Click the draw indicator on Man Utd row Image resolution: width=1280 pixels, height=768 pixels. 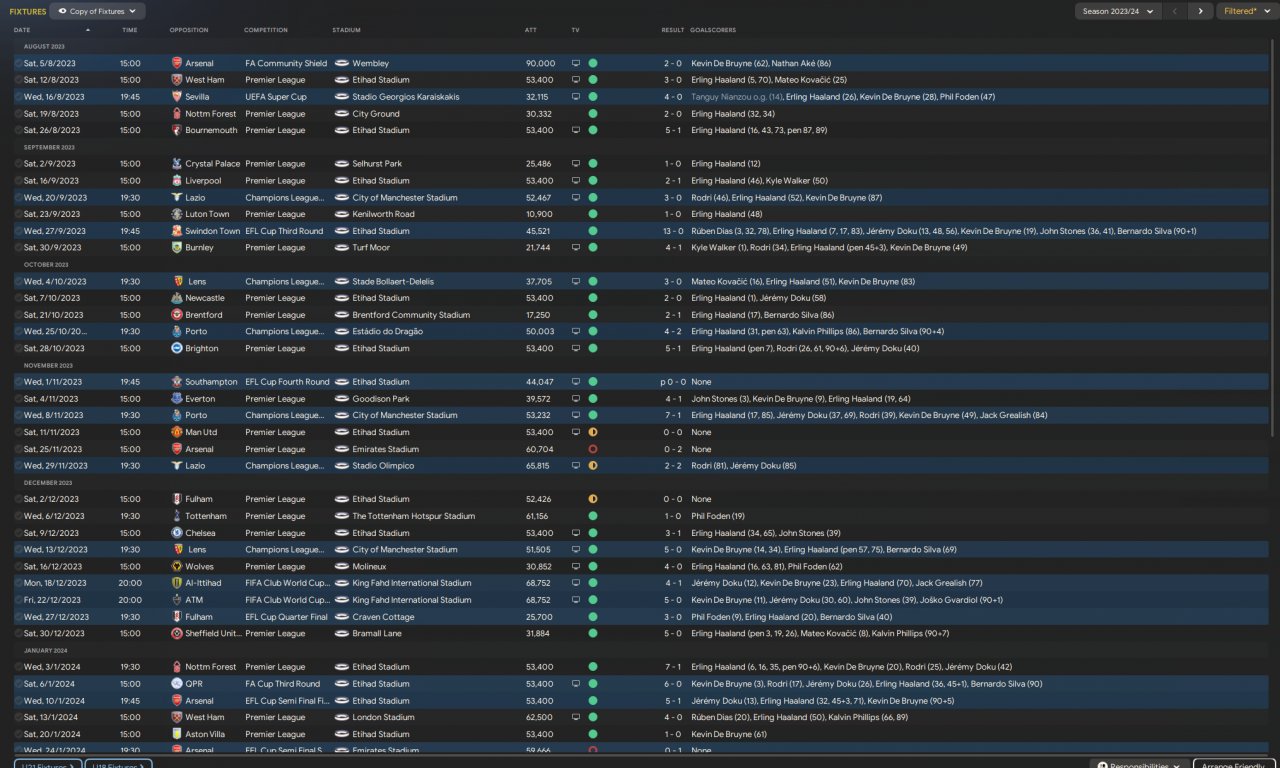593,432
